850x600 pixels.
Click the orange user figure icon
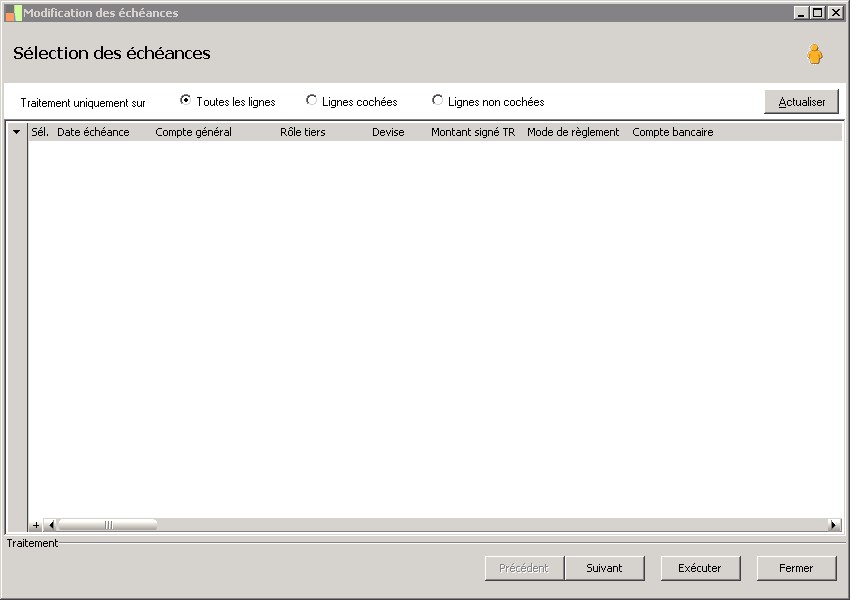coord(814,54)
